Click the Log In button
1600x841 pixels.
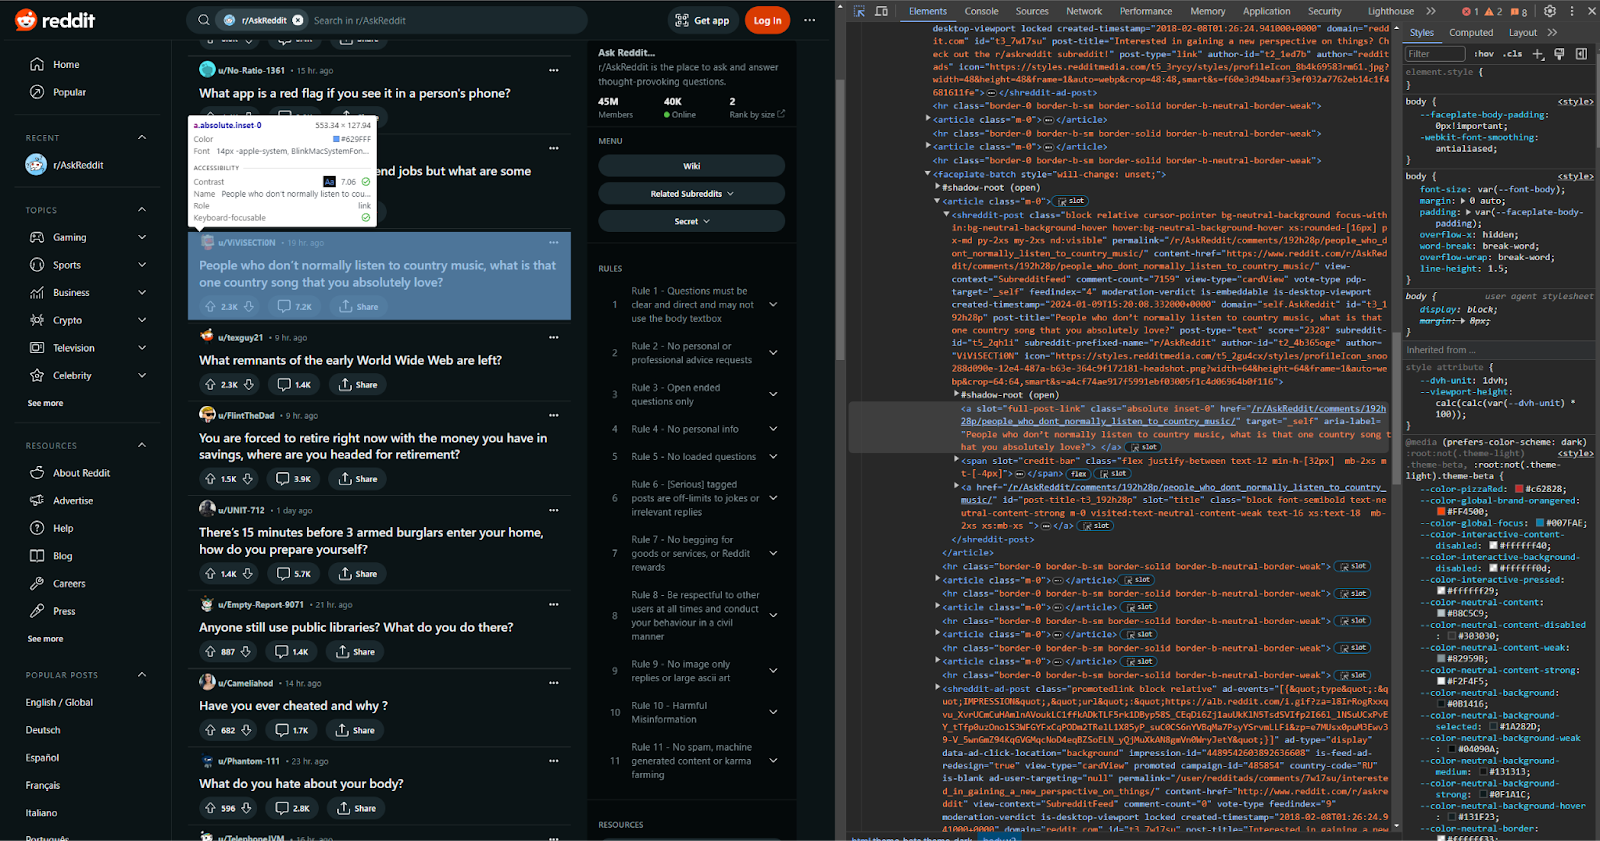coord(767,20)
